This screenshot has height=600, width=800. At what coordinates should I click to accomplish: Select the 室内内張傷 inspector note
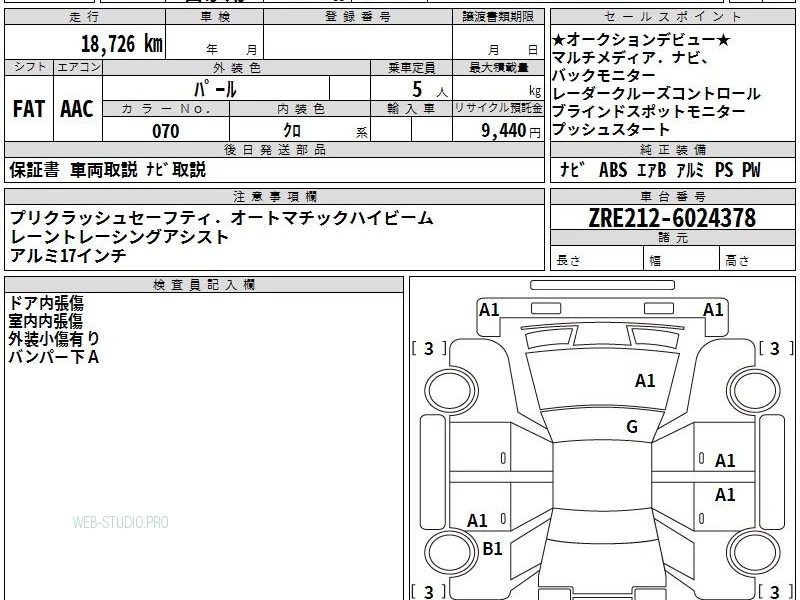(45, 321)
